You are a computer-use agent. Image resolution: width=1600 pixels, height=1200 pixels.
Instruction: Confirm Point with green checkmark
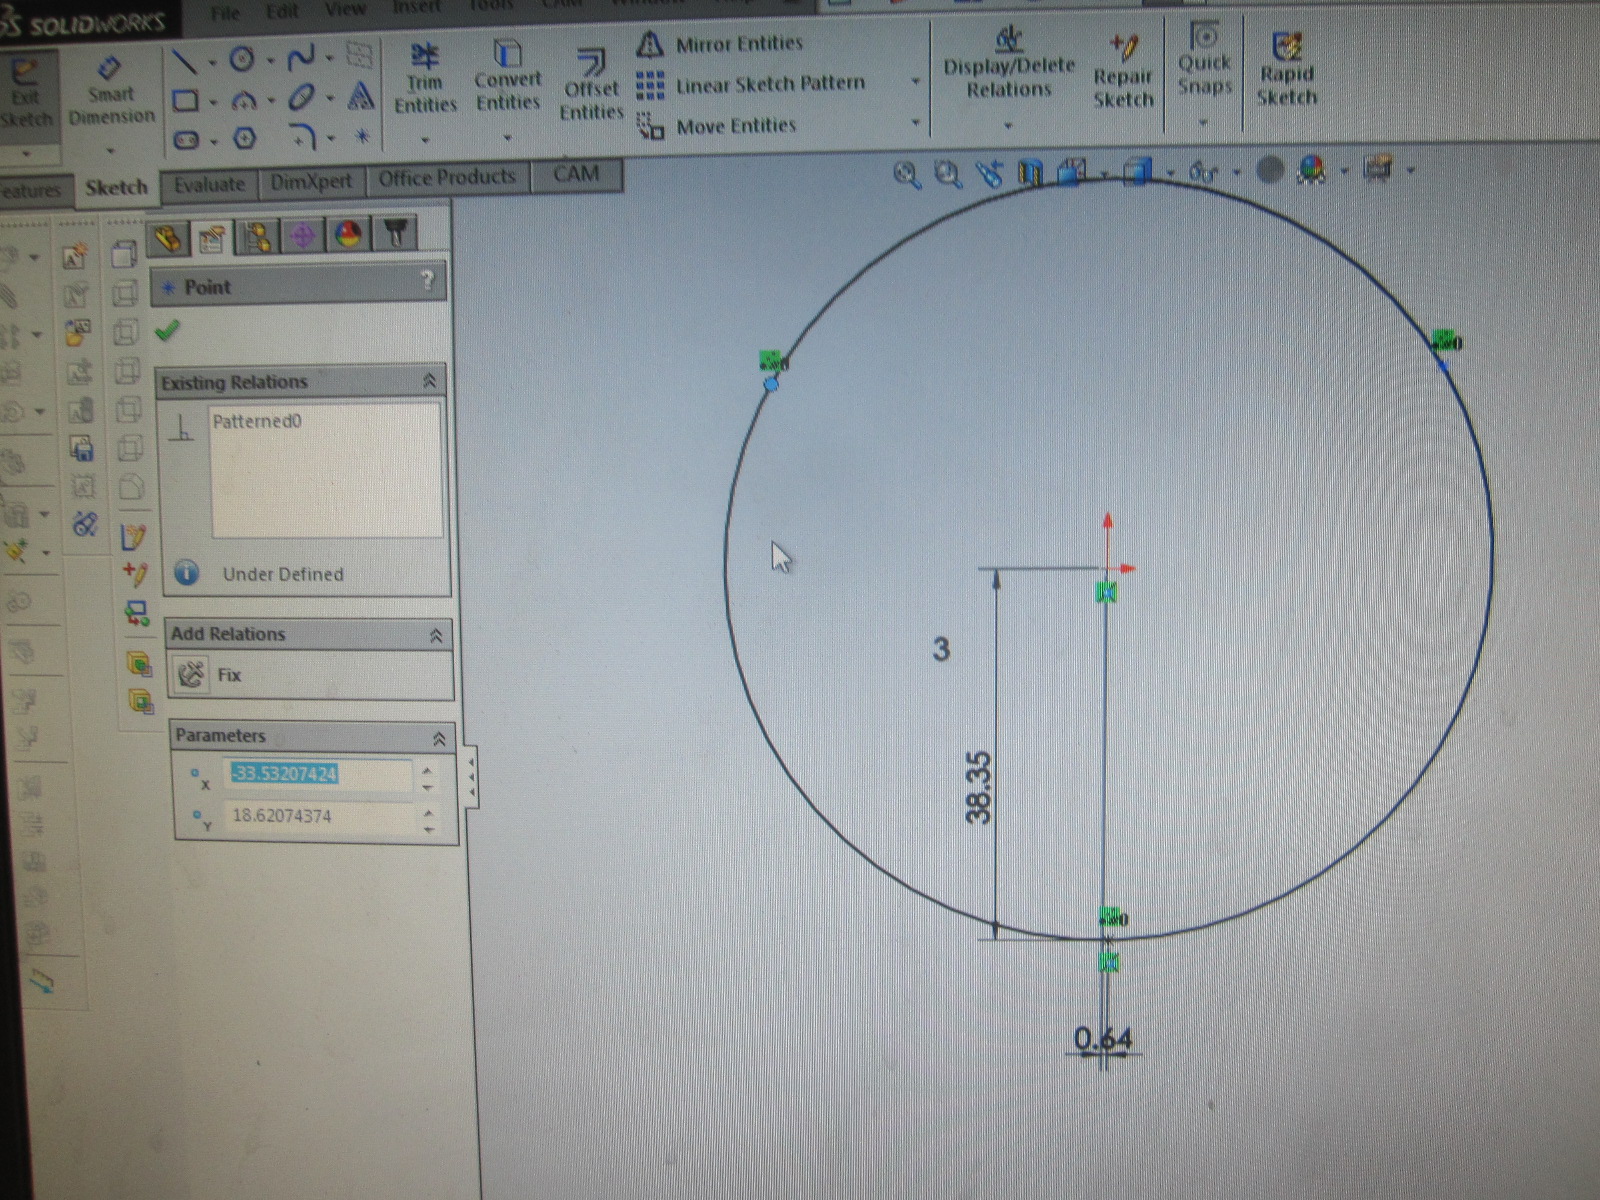tap(168, 330)
